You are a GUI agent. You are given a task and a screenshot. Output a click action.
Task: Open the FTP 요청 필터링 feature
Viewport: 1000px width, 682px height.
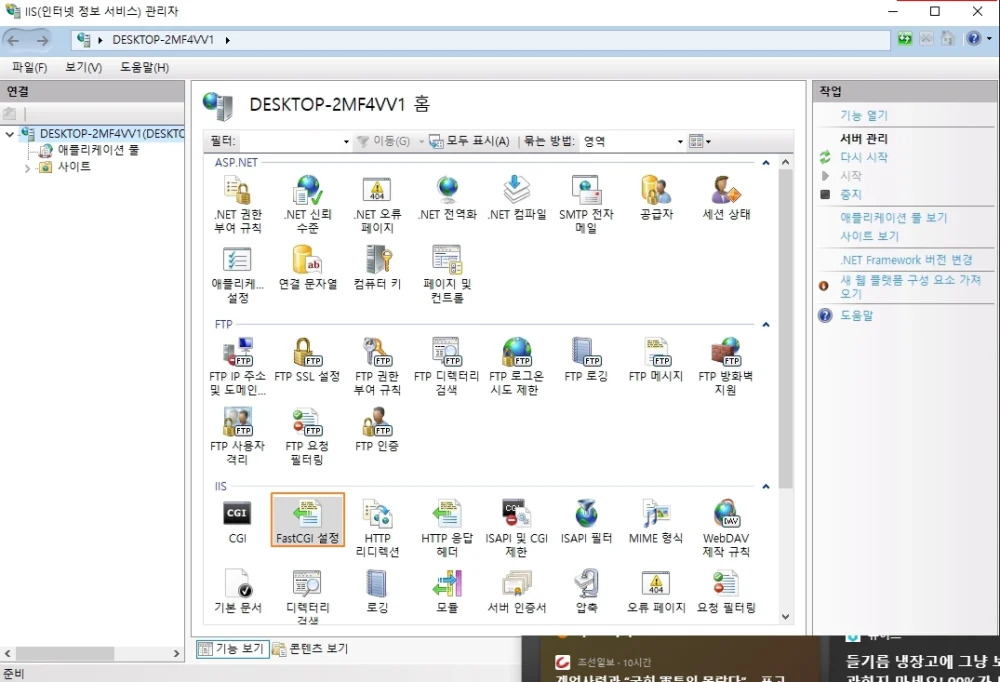pyautogui.click(x=307, y=436)
